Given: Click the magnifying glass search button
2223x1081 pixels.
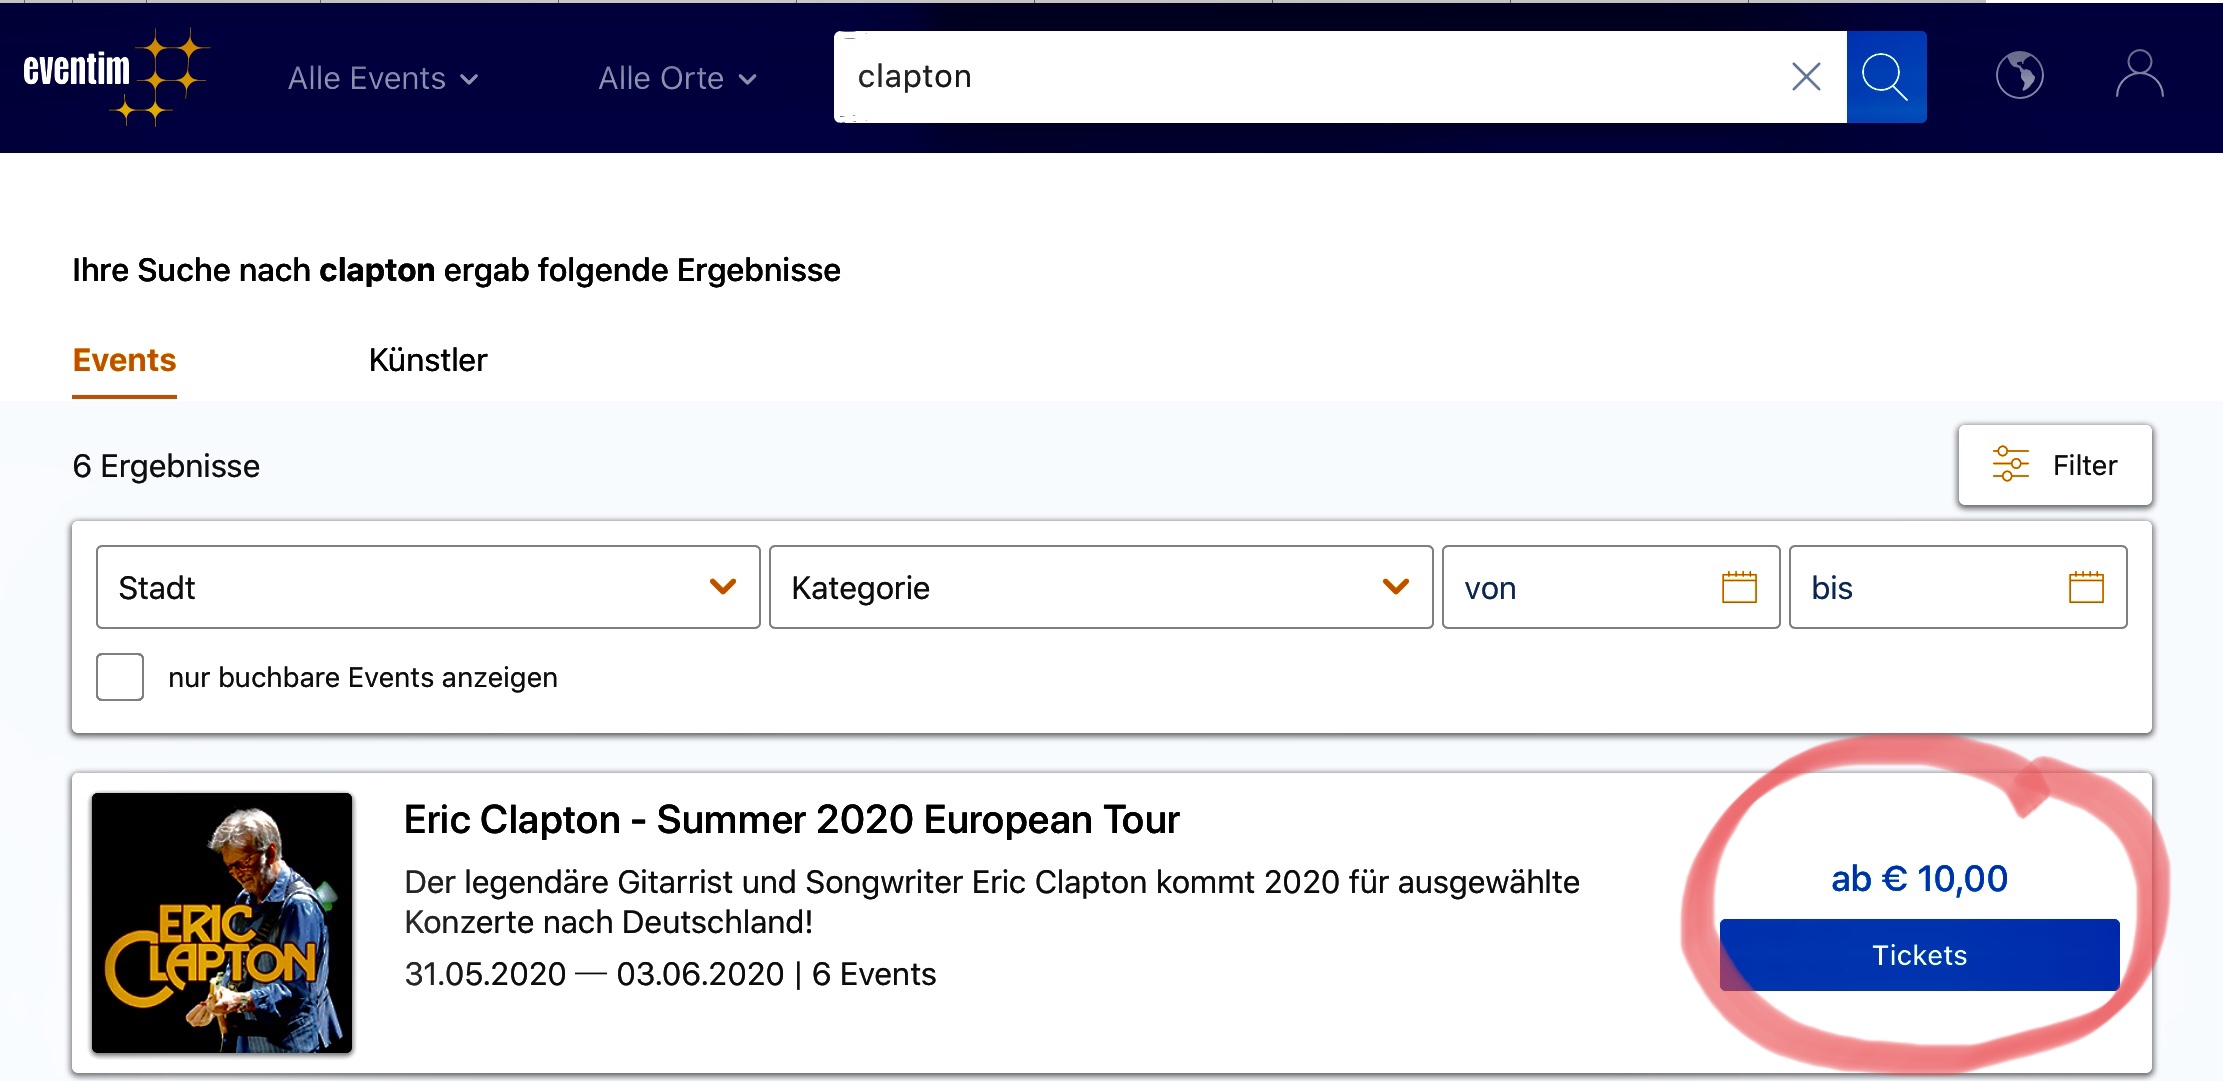Looking at the screenshot, I should (x=1886, y=77).
